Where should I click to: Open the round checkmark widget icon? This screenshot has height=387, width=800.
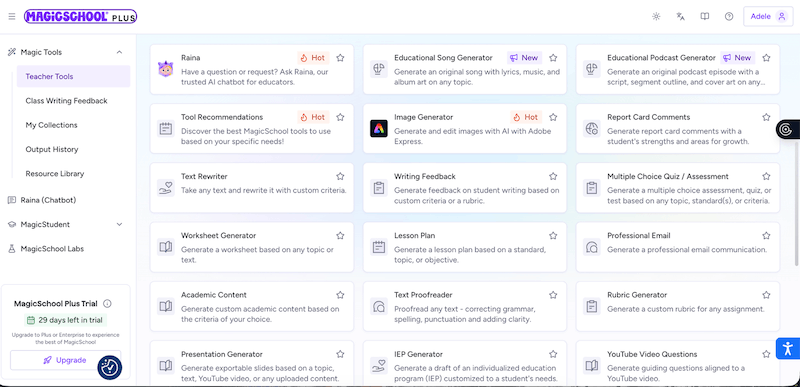tap(110, 368)
